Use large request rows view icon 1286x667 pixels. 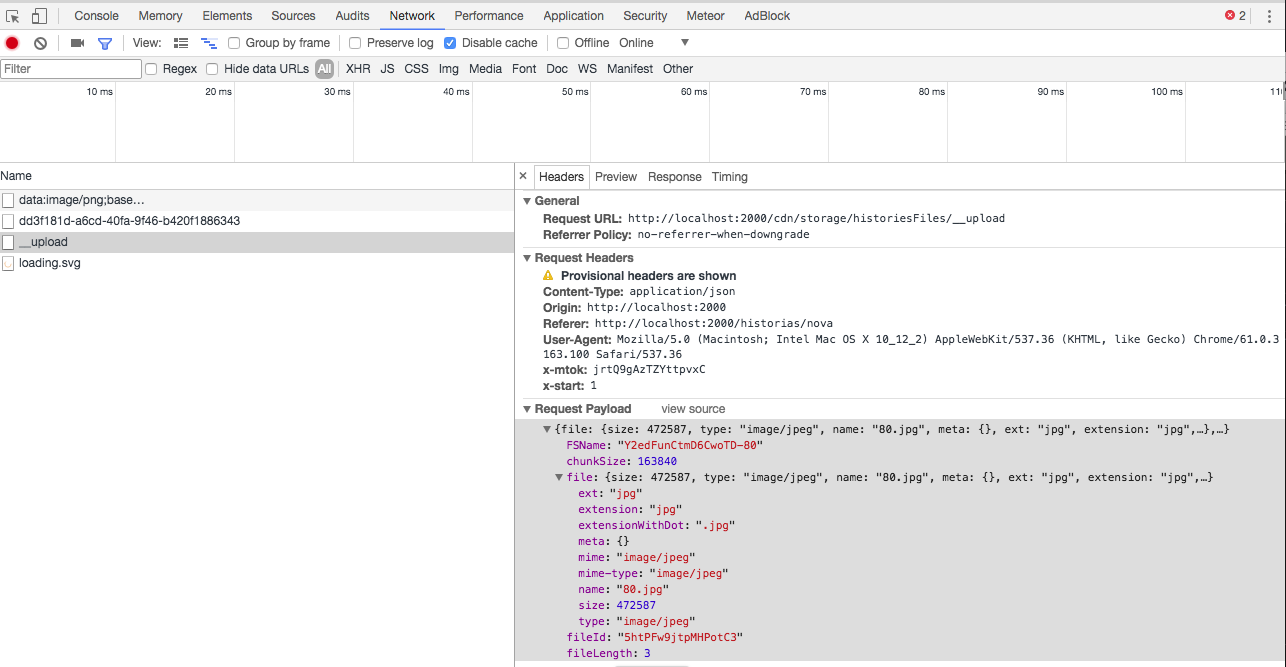click(180, 42)
